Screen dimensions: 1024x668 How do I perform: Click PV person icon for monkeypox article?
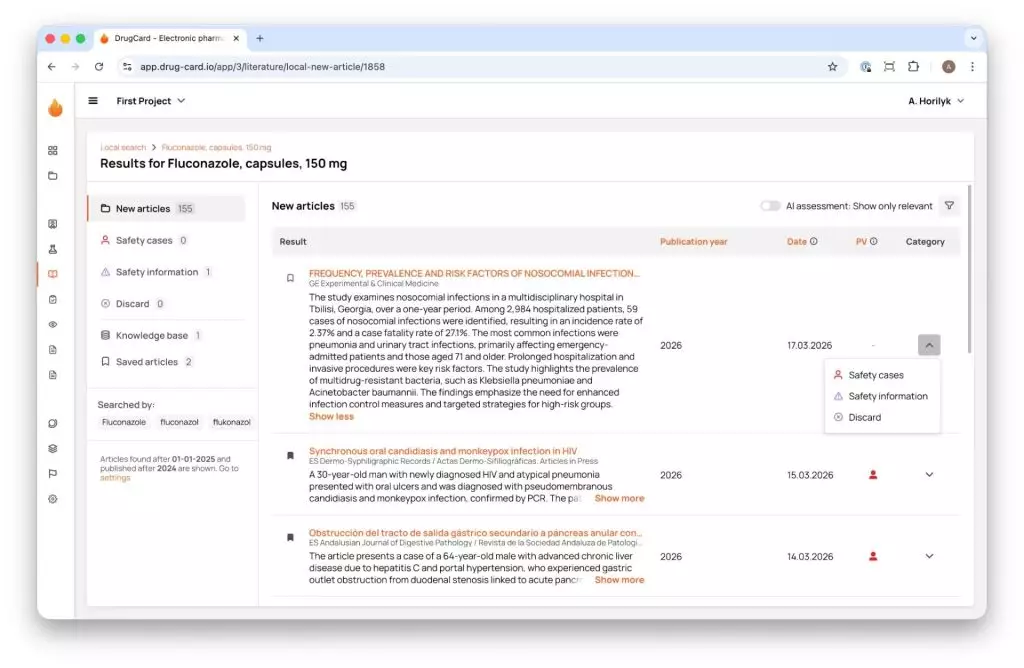pos(873,475)
